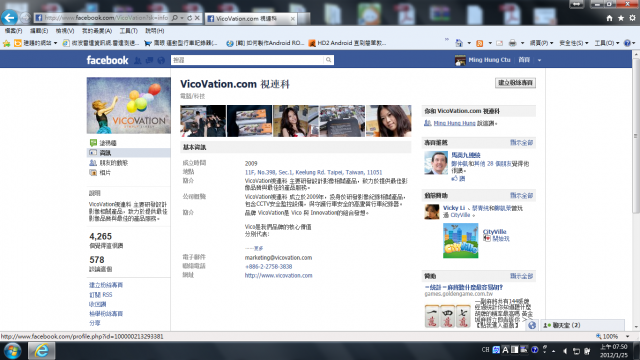
Task: Close the VicoVation.com browser tab
Action: 293,18
